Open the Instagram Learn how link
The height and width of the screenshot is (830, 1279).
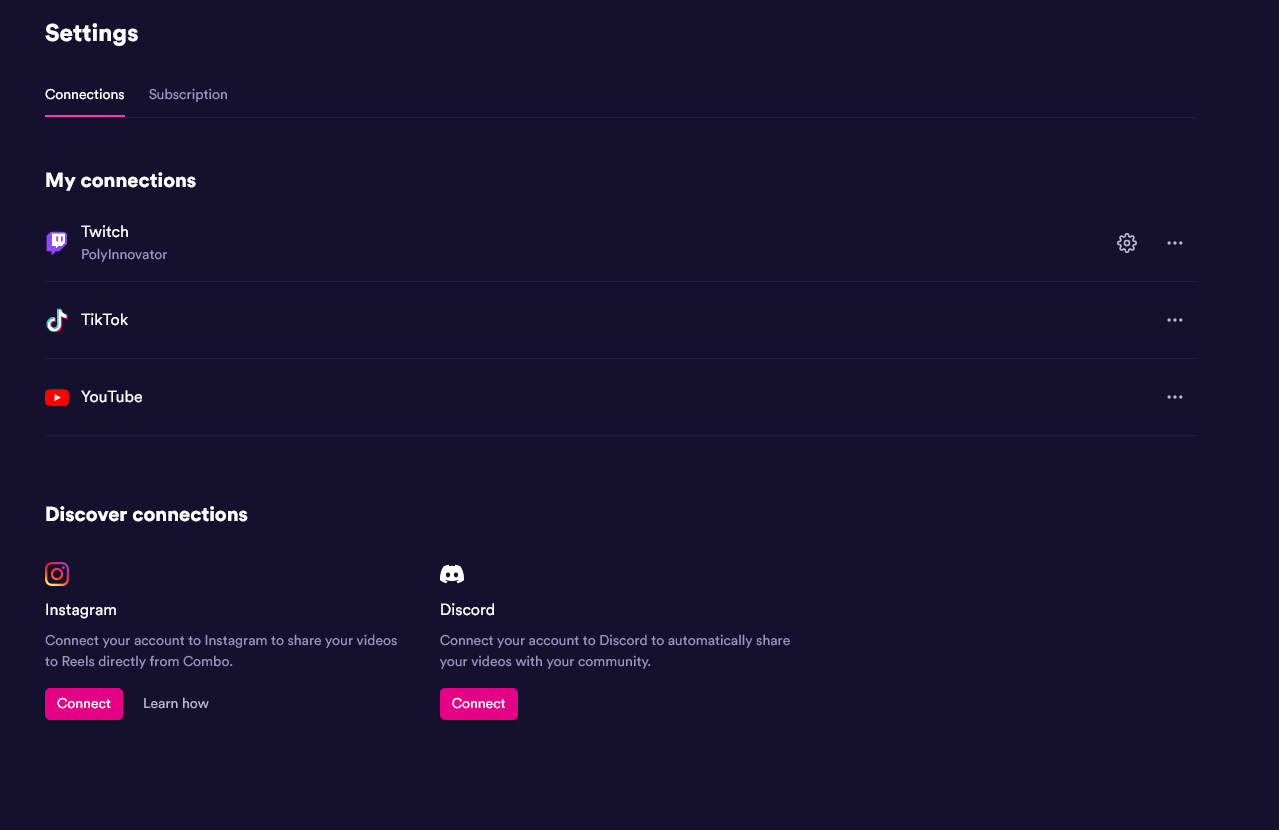click(176, 704)
